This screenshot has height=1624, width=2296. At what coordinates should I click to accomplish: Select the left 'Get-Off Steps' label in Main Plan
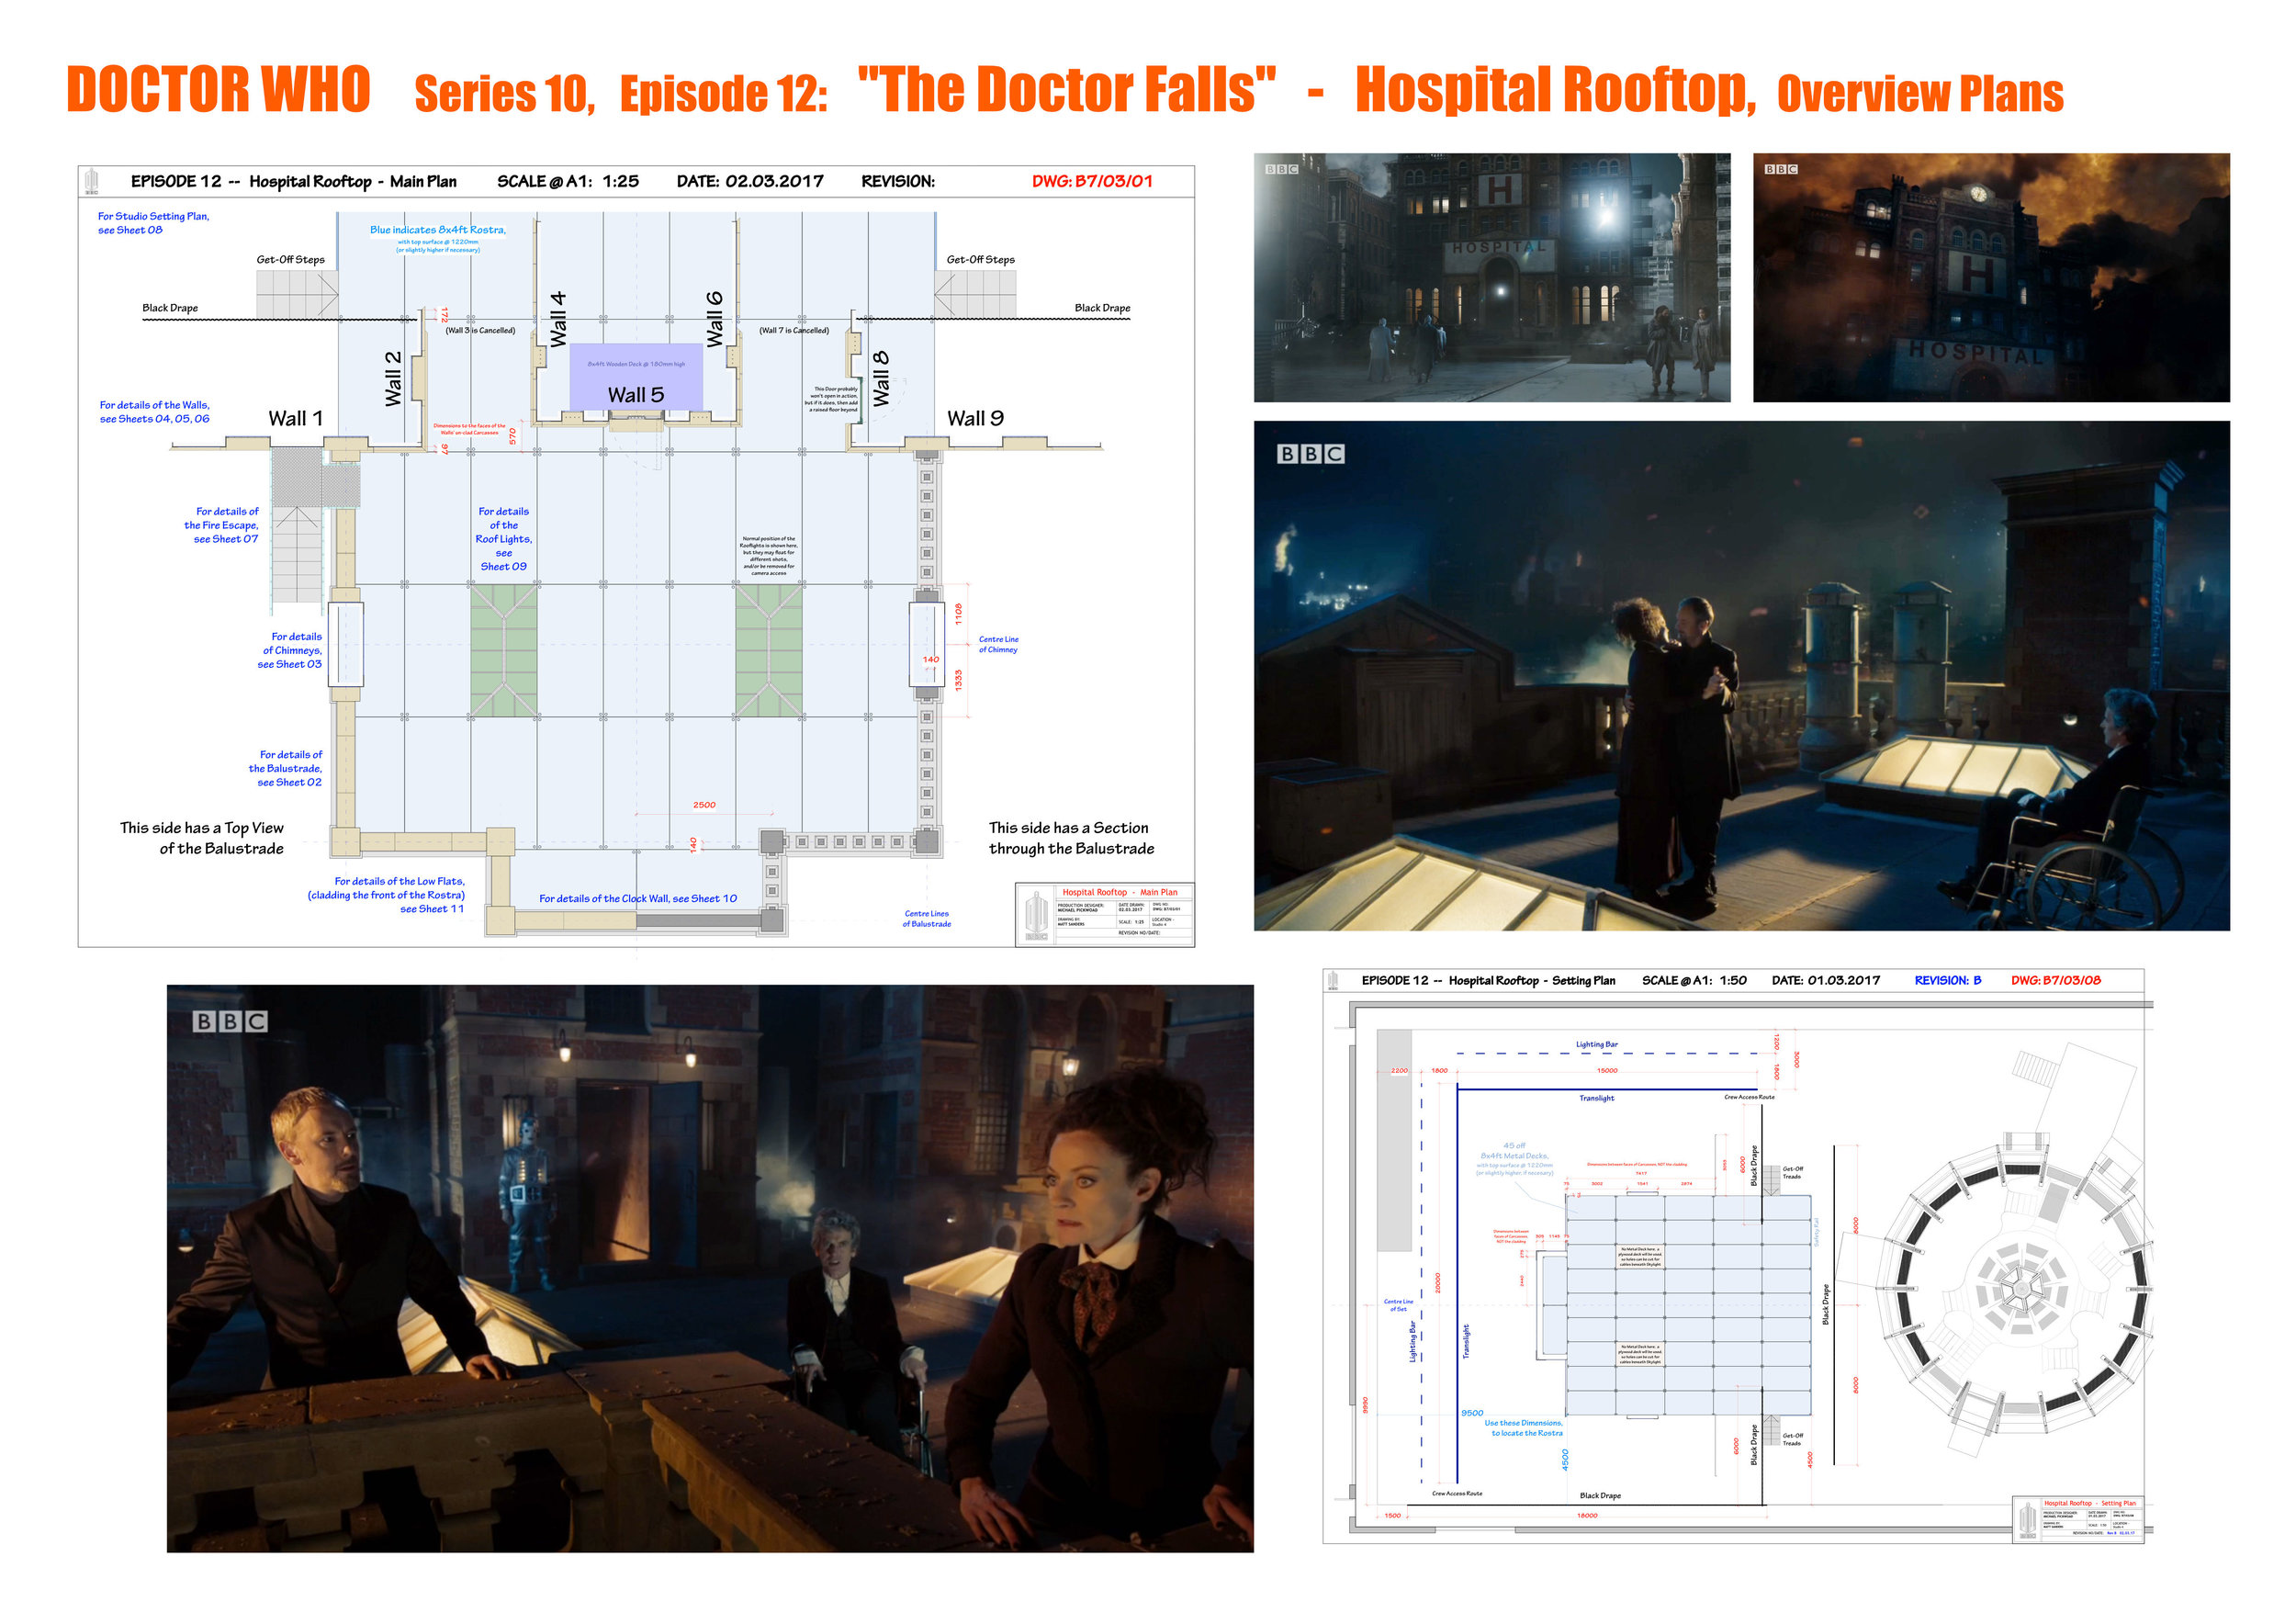coord(290,260)
